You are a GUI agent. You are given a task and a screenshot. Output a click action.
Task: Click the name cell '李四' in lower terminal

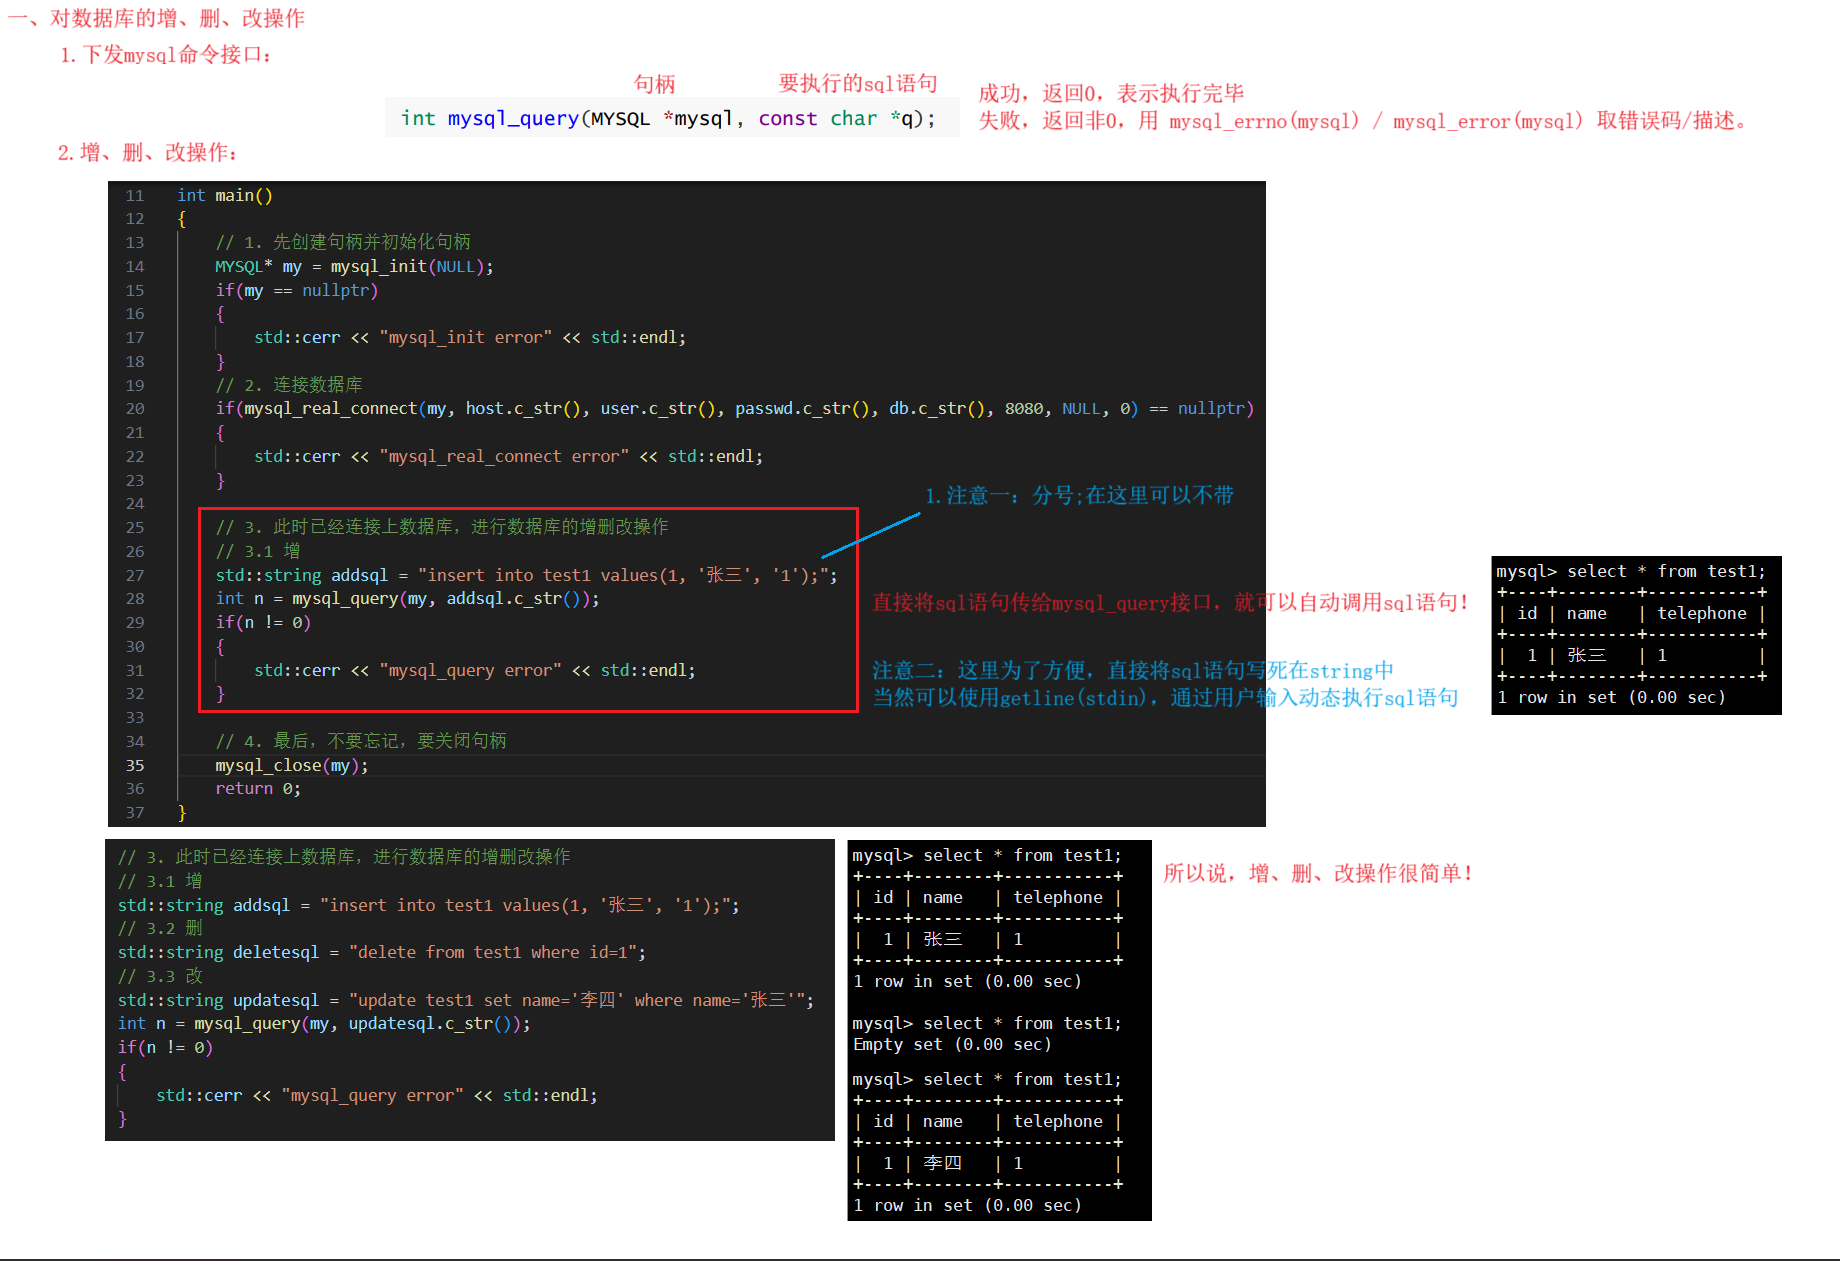point(943,1163)
